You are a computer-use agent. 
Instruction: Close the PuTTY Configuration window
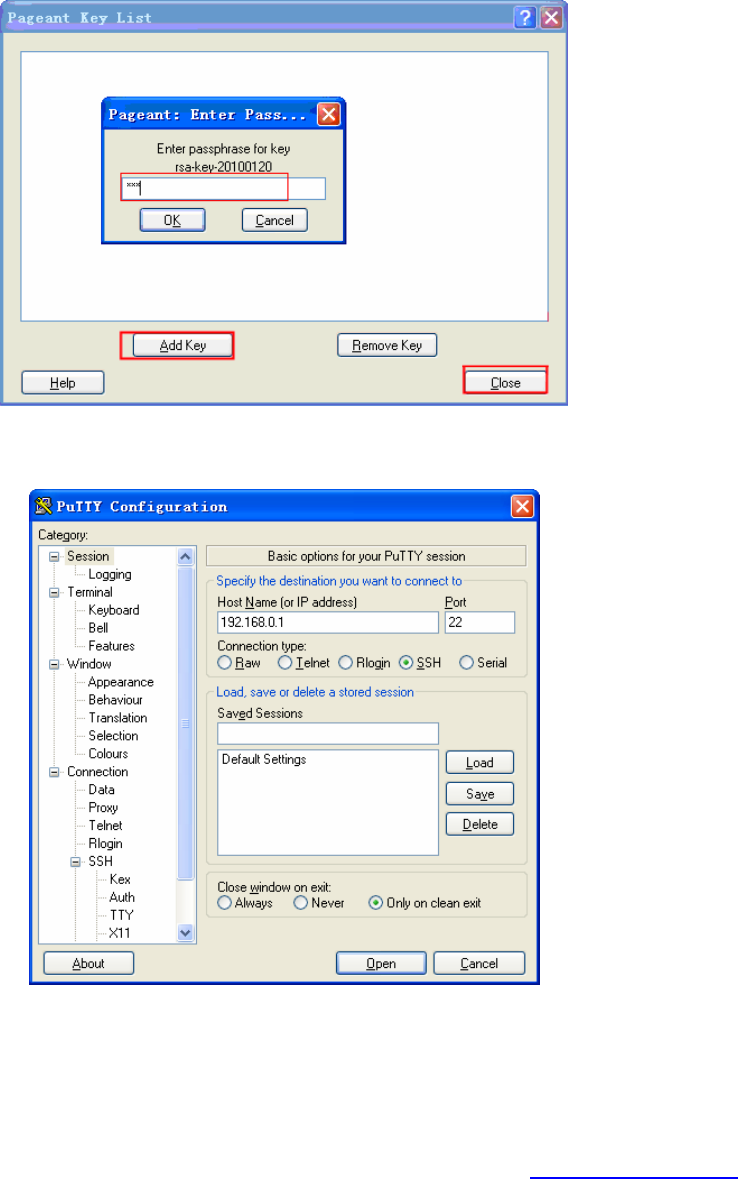tap(522, 506)
